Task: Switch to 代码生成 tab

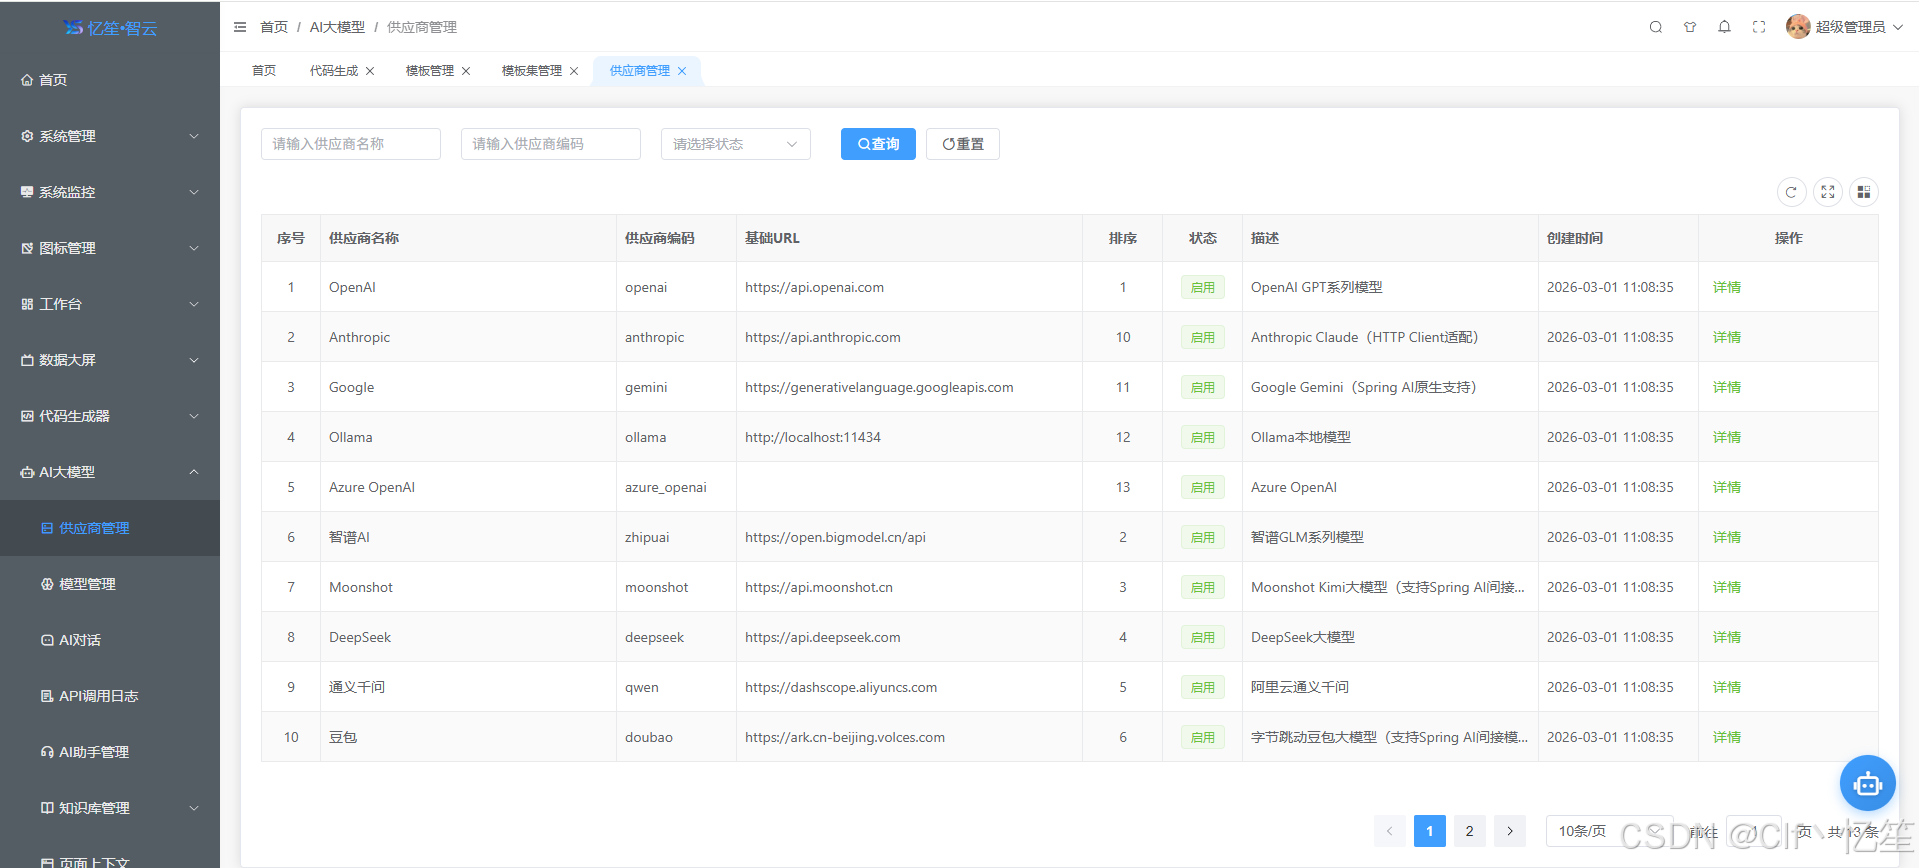Action: [334, 71]
